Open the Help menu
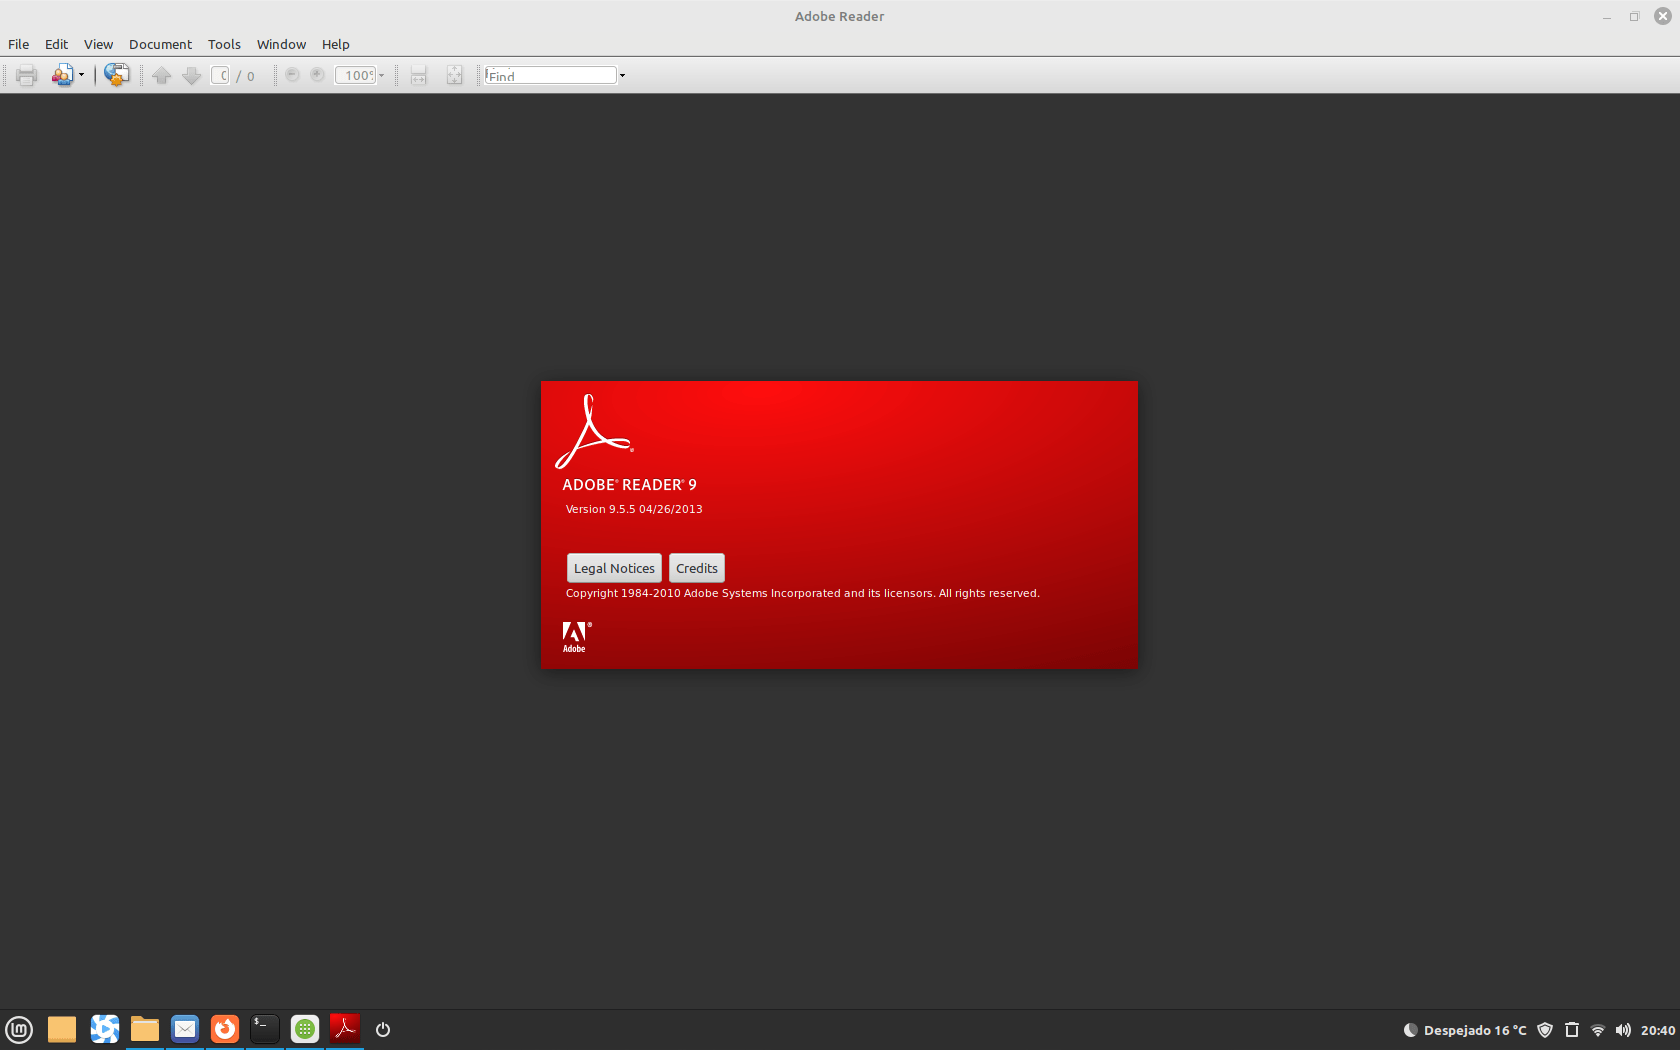Image resolution: width=1680 pixels, height=1050 pixels. pyautogui.click(x=335, y=44)
